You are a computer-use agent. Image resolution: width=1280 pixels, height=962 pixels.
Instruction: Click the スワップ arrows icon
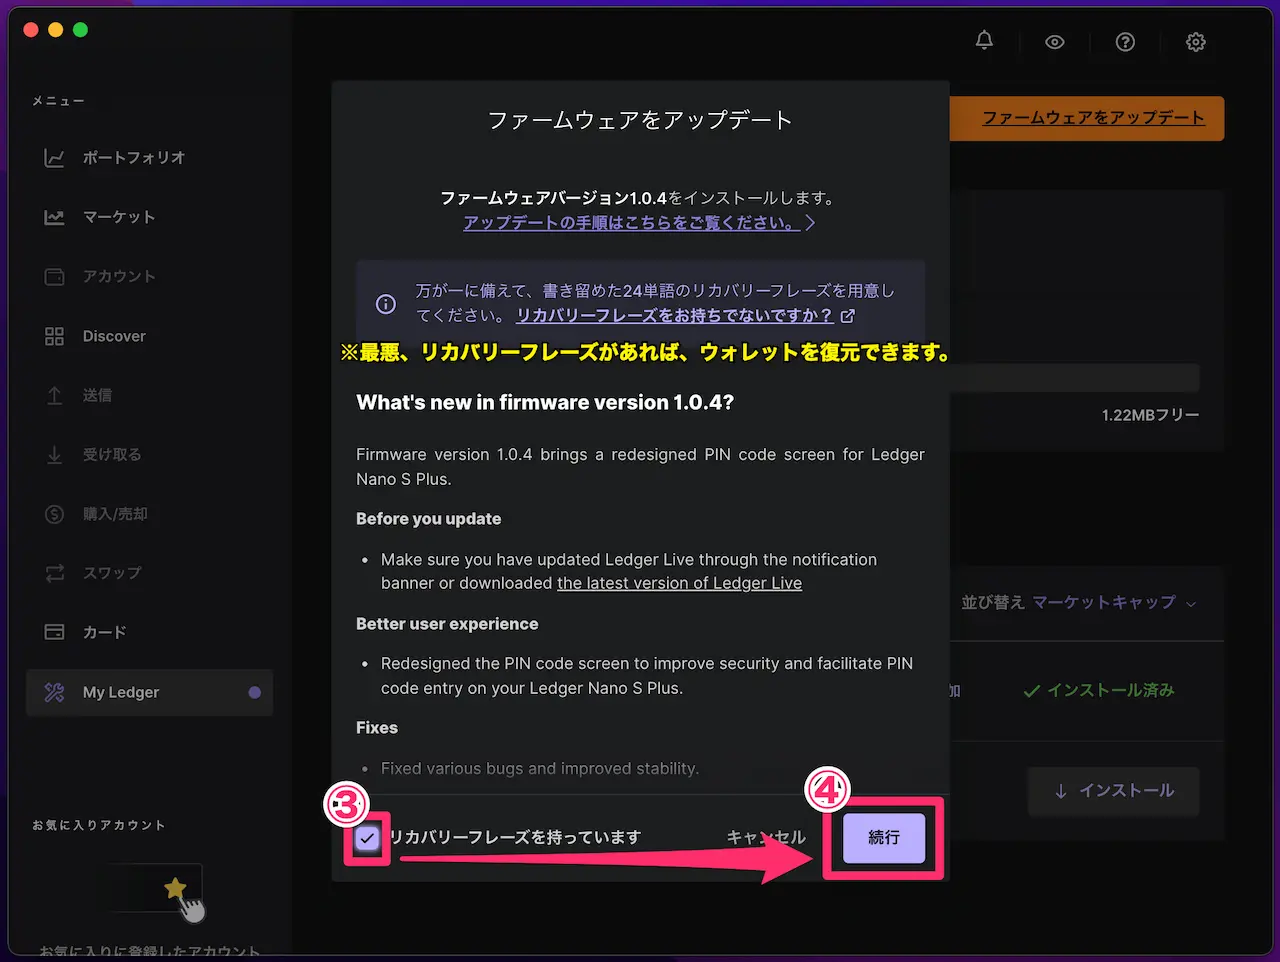click(54, 573)
